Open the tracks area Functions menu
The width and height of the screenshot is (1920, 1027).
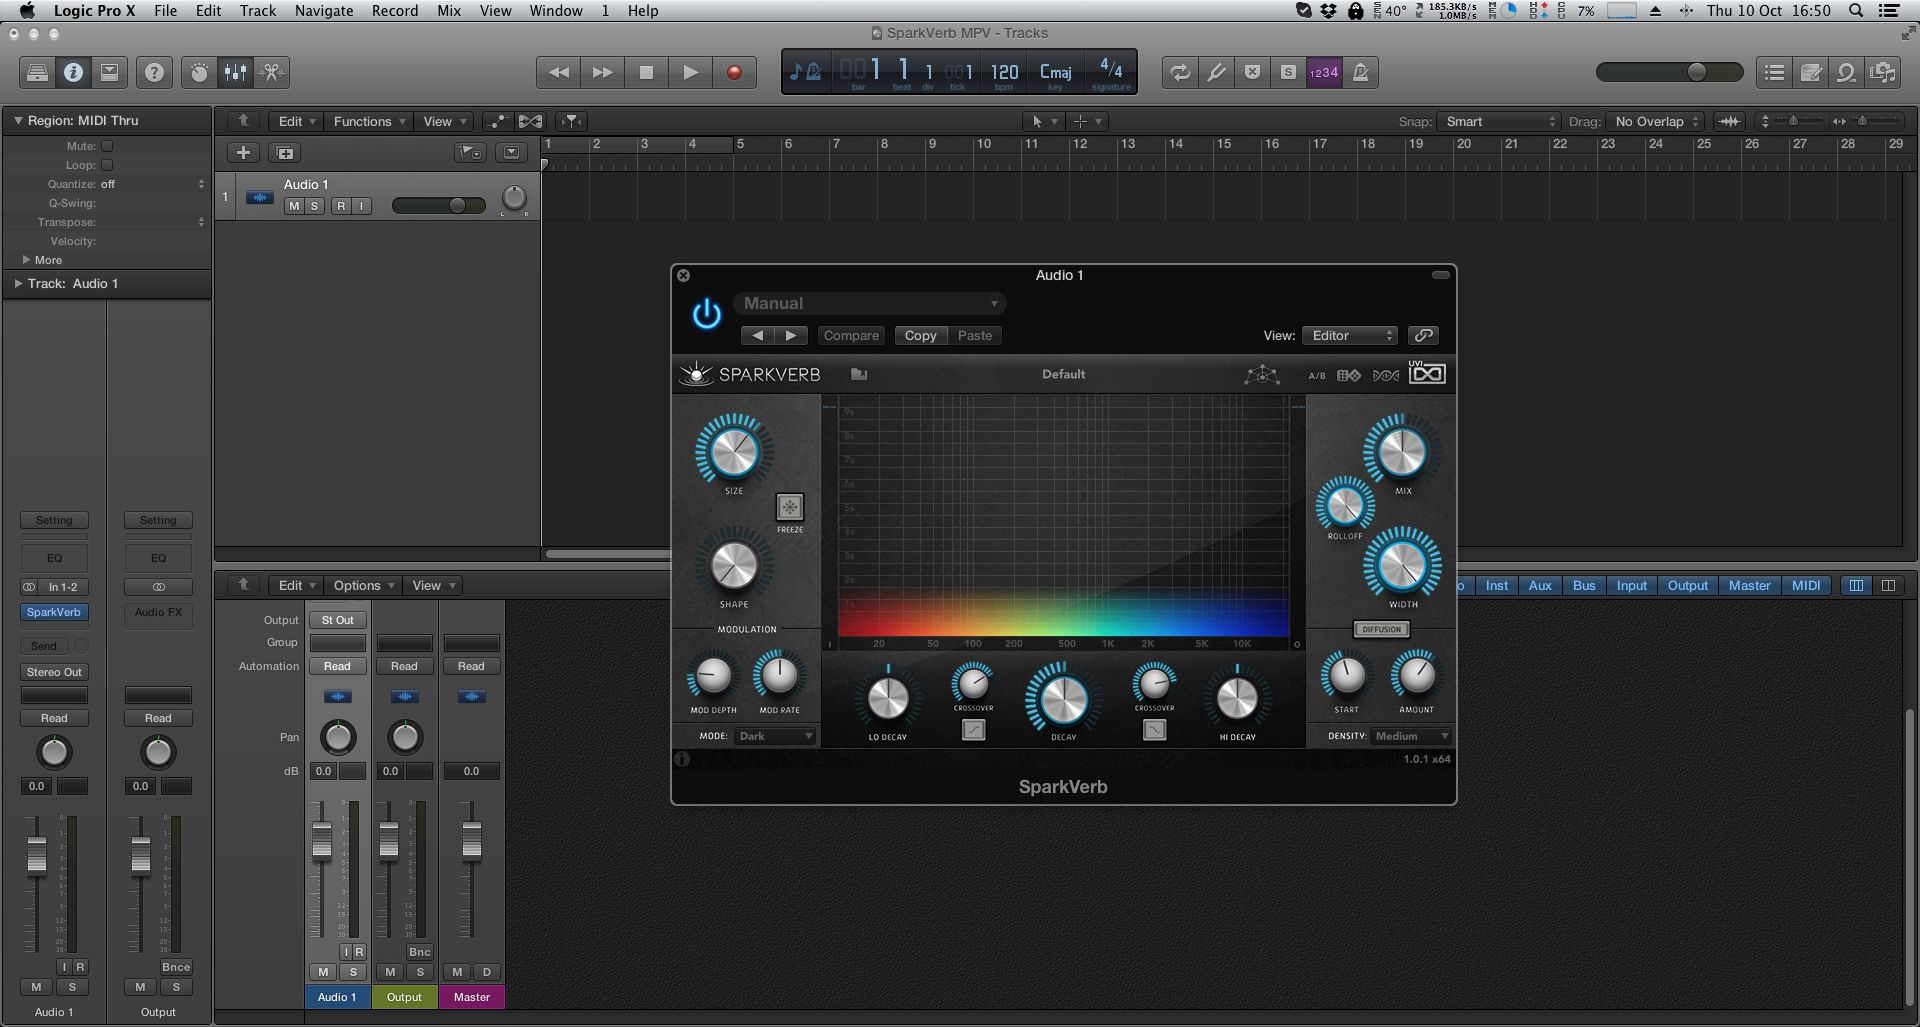[368, 121]
